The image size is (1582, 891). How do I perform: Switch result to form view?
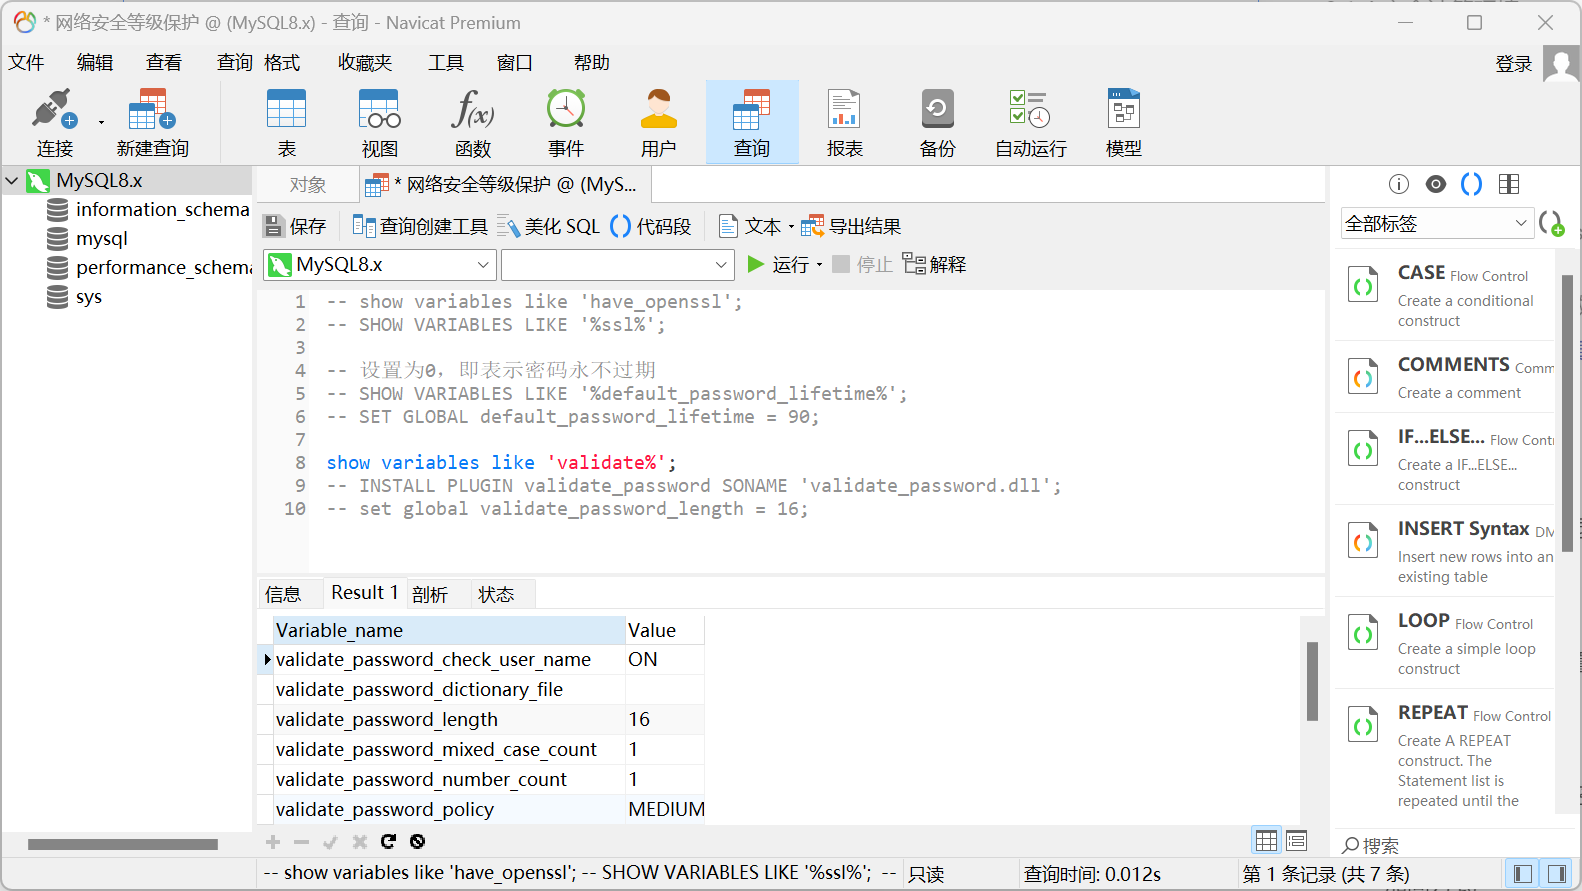click(1297, 841)
